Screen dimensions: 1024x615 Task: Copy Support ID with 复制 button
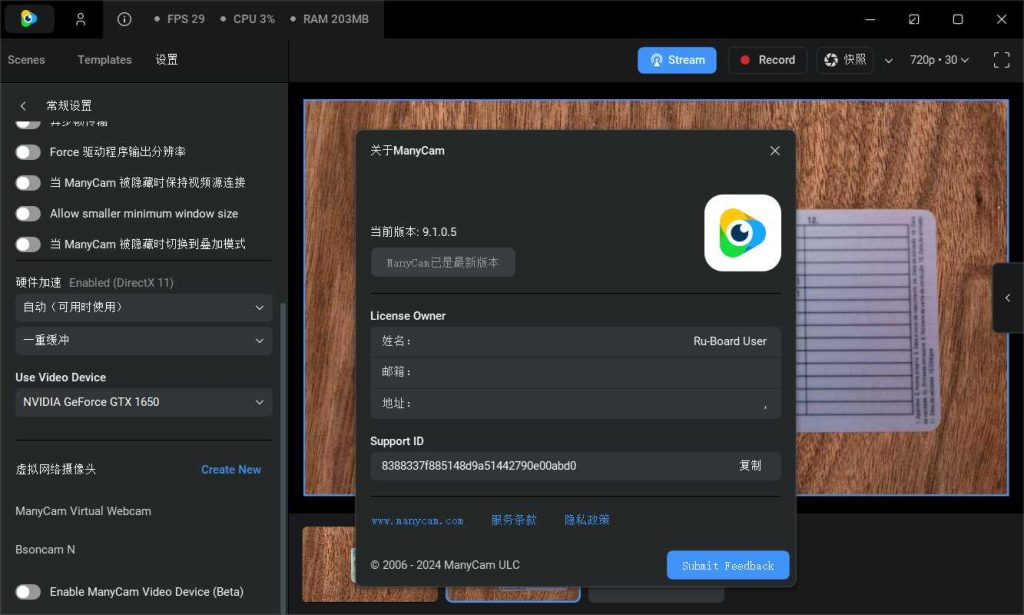(750, 465)
